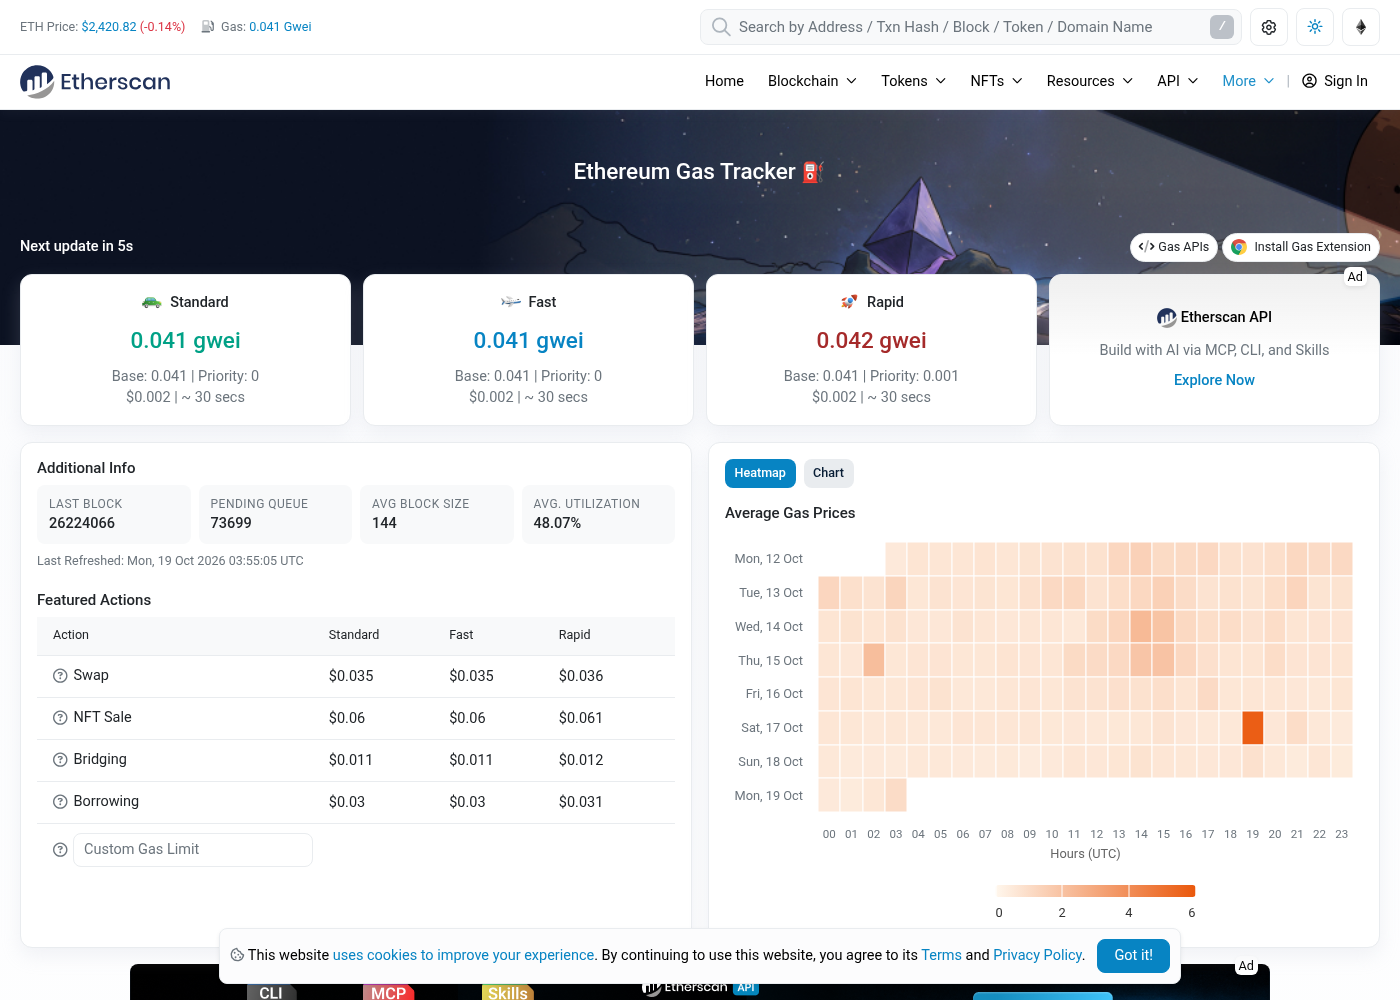Click the dark orange Sat 17 Oct heatmap cell
The width and height of the screenshot is (1400, 1000).
tap(1253, 728)
